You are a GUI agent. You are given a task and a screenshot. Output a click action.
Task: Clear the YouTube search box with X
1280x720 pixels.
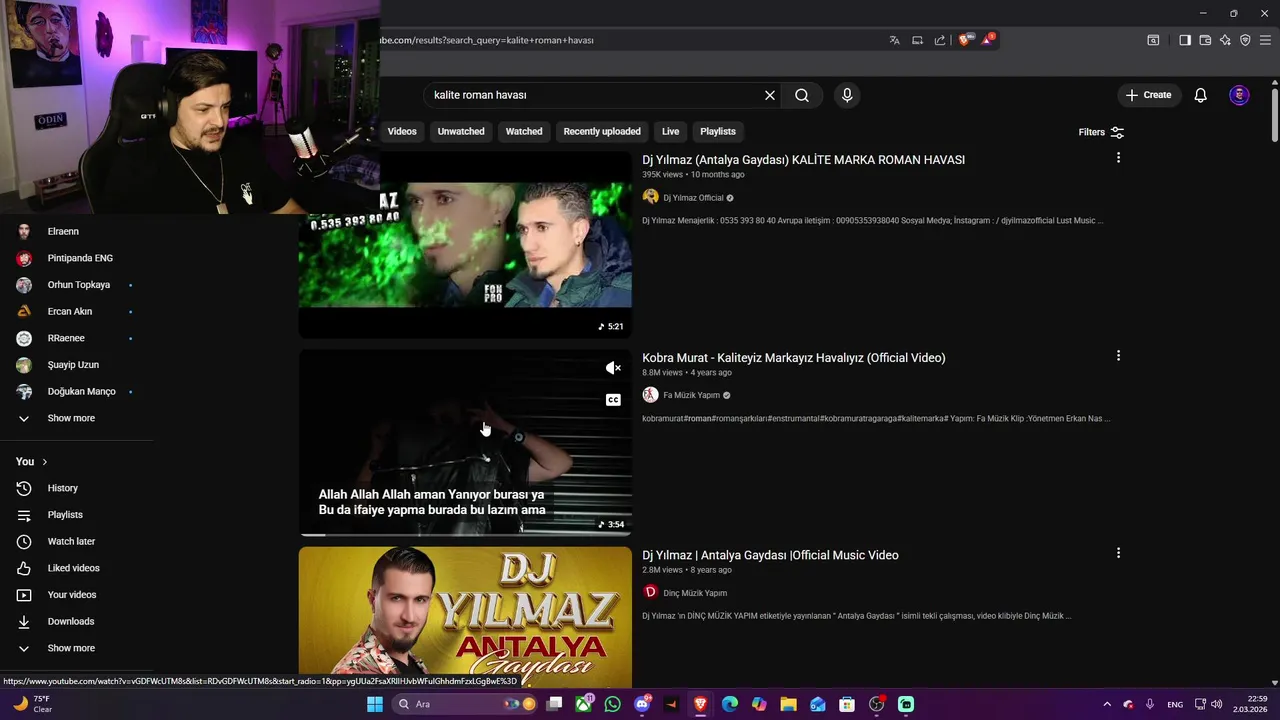[770, 95]
